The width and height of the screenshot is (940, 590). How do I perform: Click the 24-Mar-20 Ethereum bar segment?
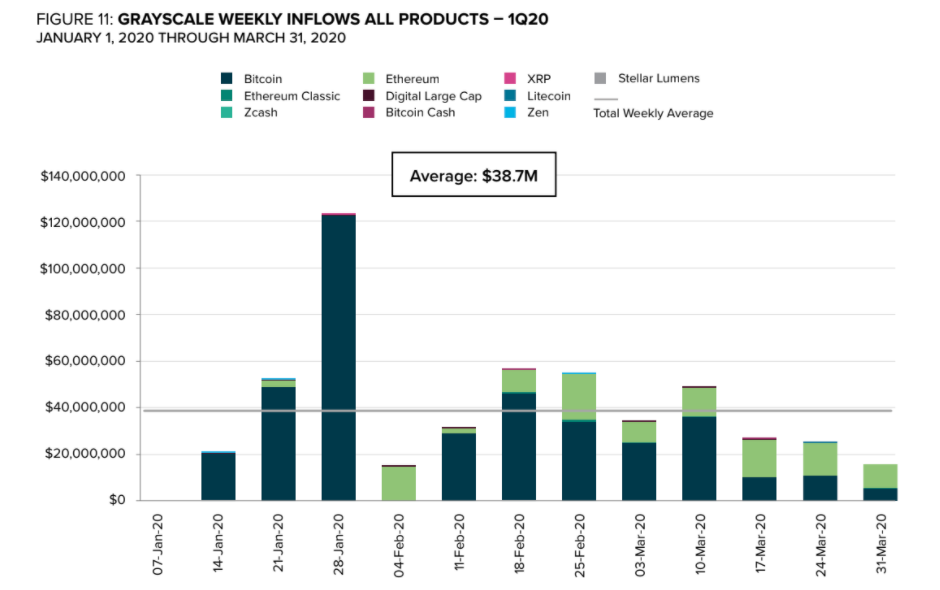(x=820, y=459)
